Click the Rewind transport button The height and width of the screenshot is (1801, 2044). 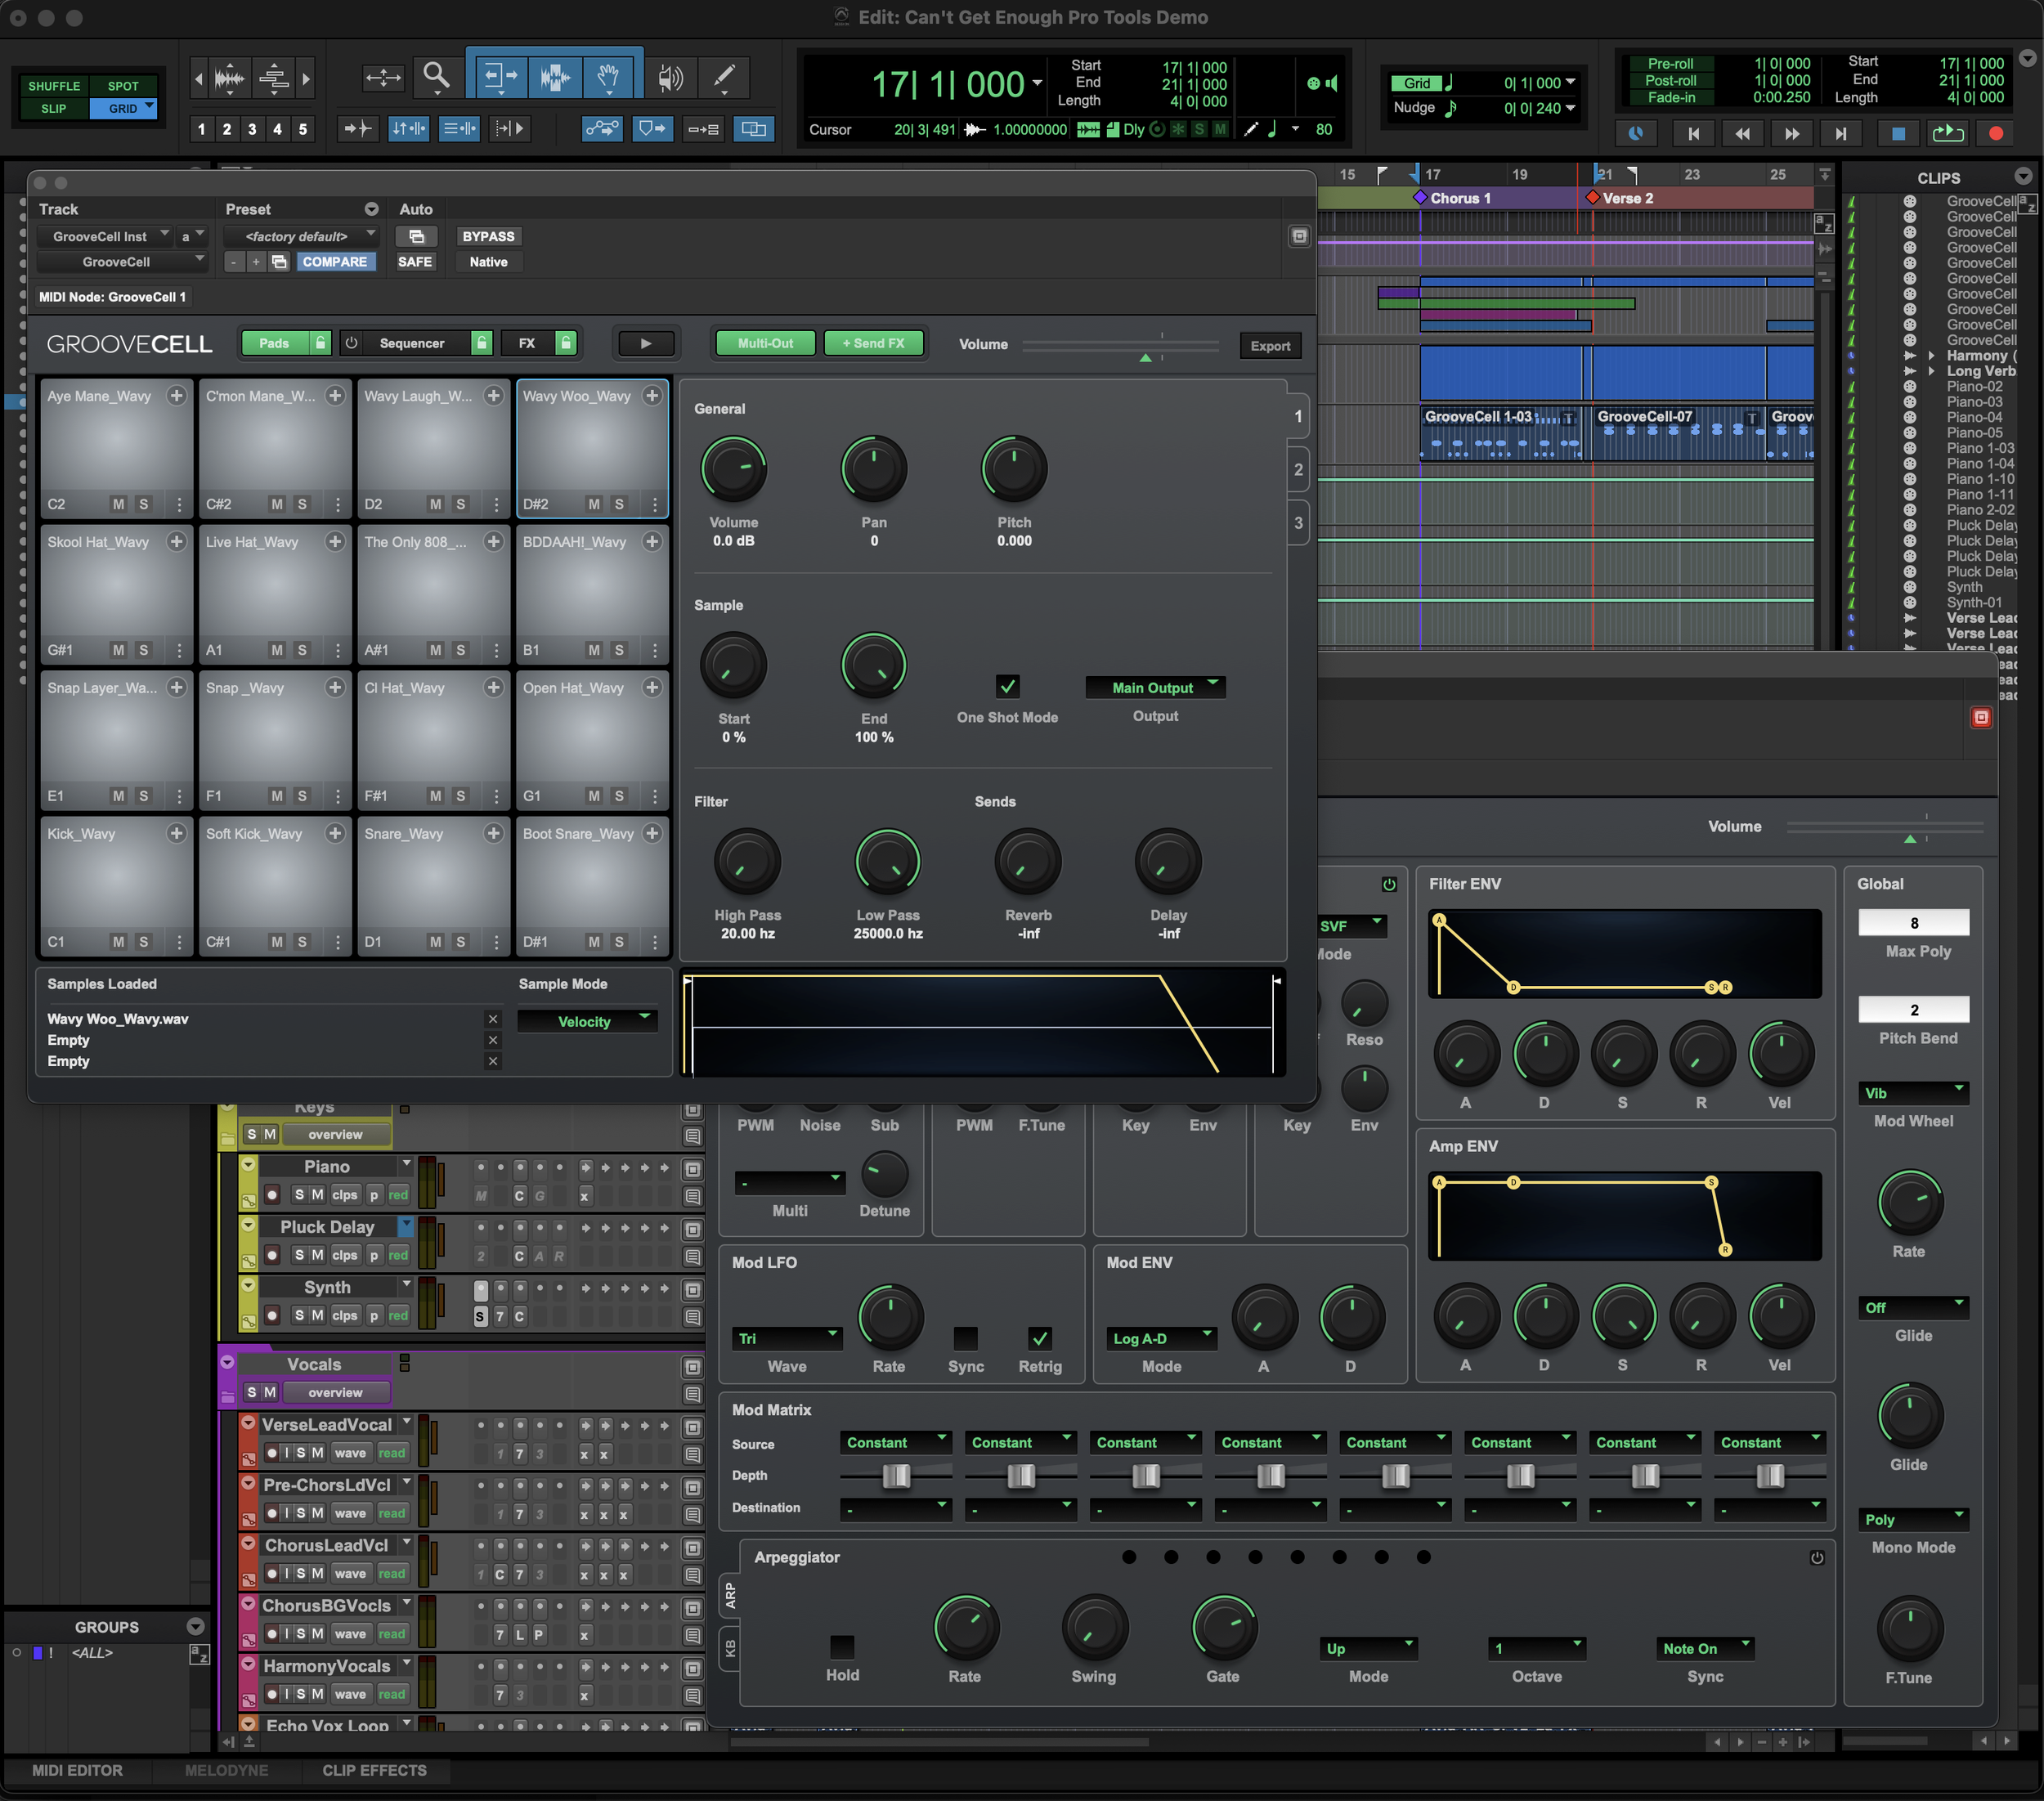pyautogui.click(x=1742, y=133)
